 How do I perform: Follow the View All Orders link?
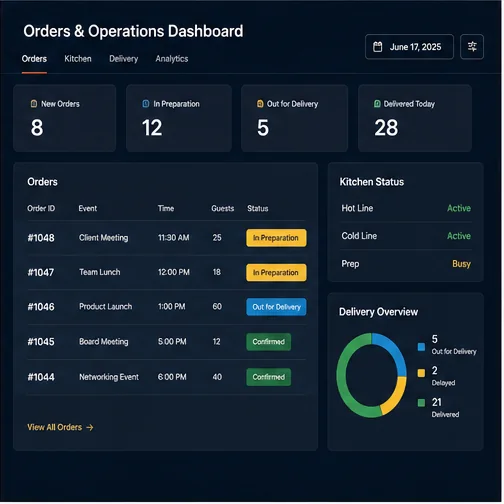click(61, 428)
